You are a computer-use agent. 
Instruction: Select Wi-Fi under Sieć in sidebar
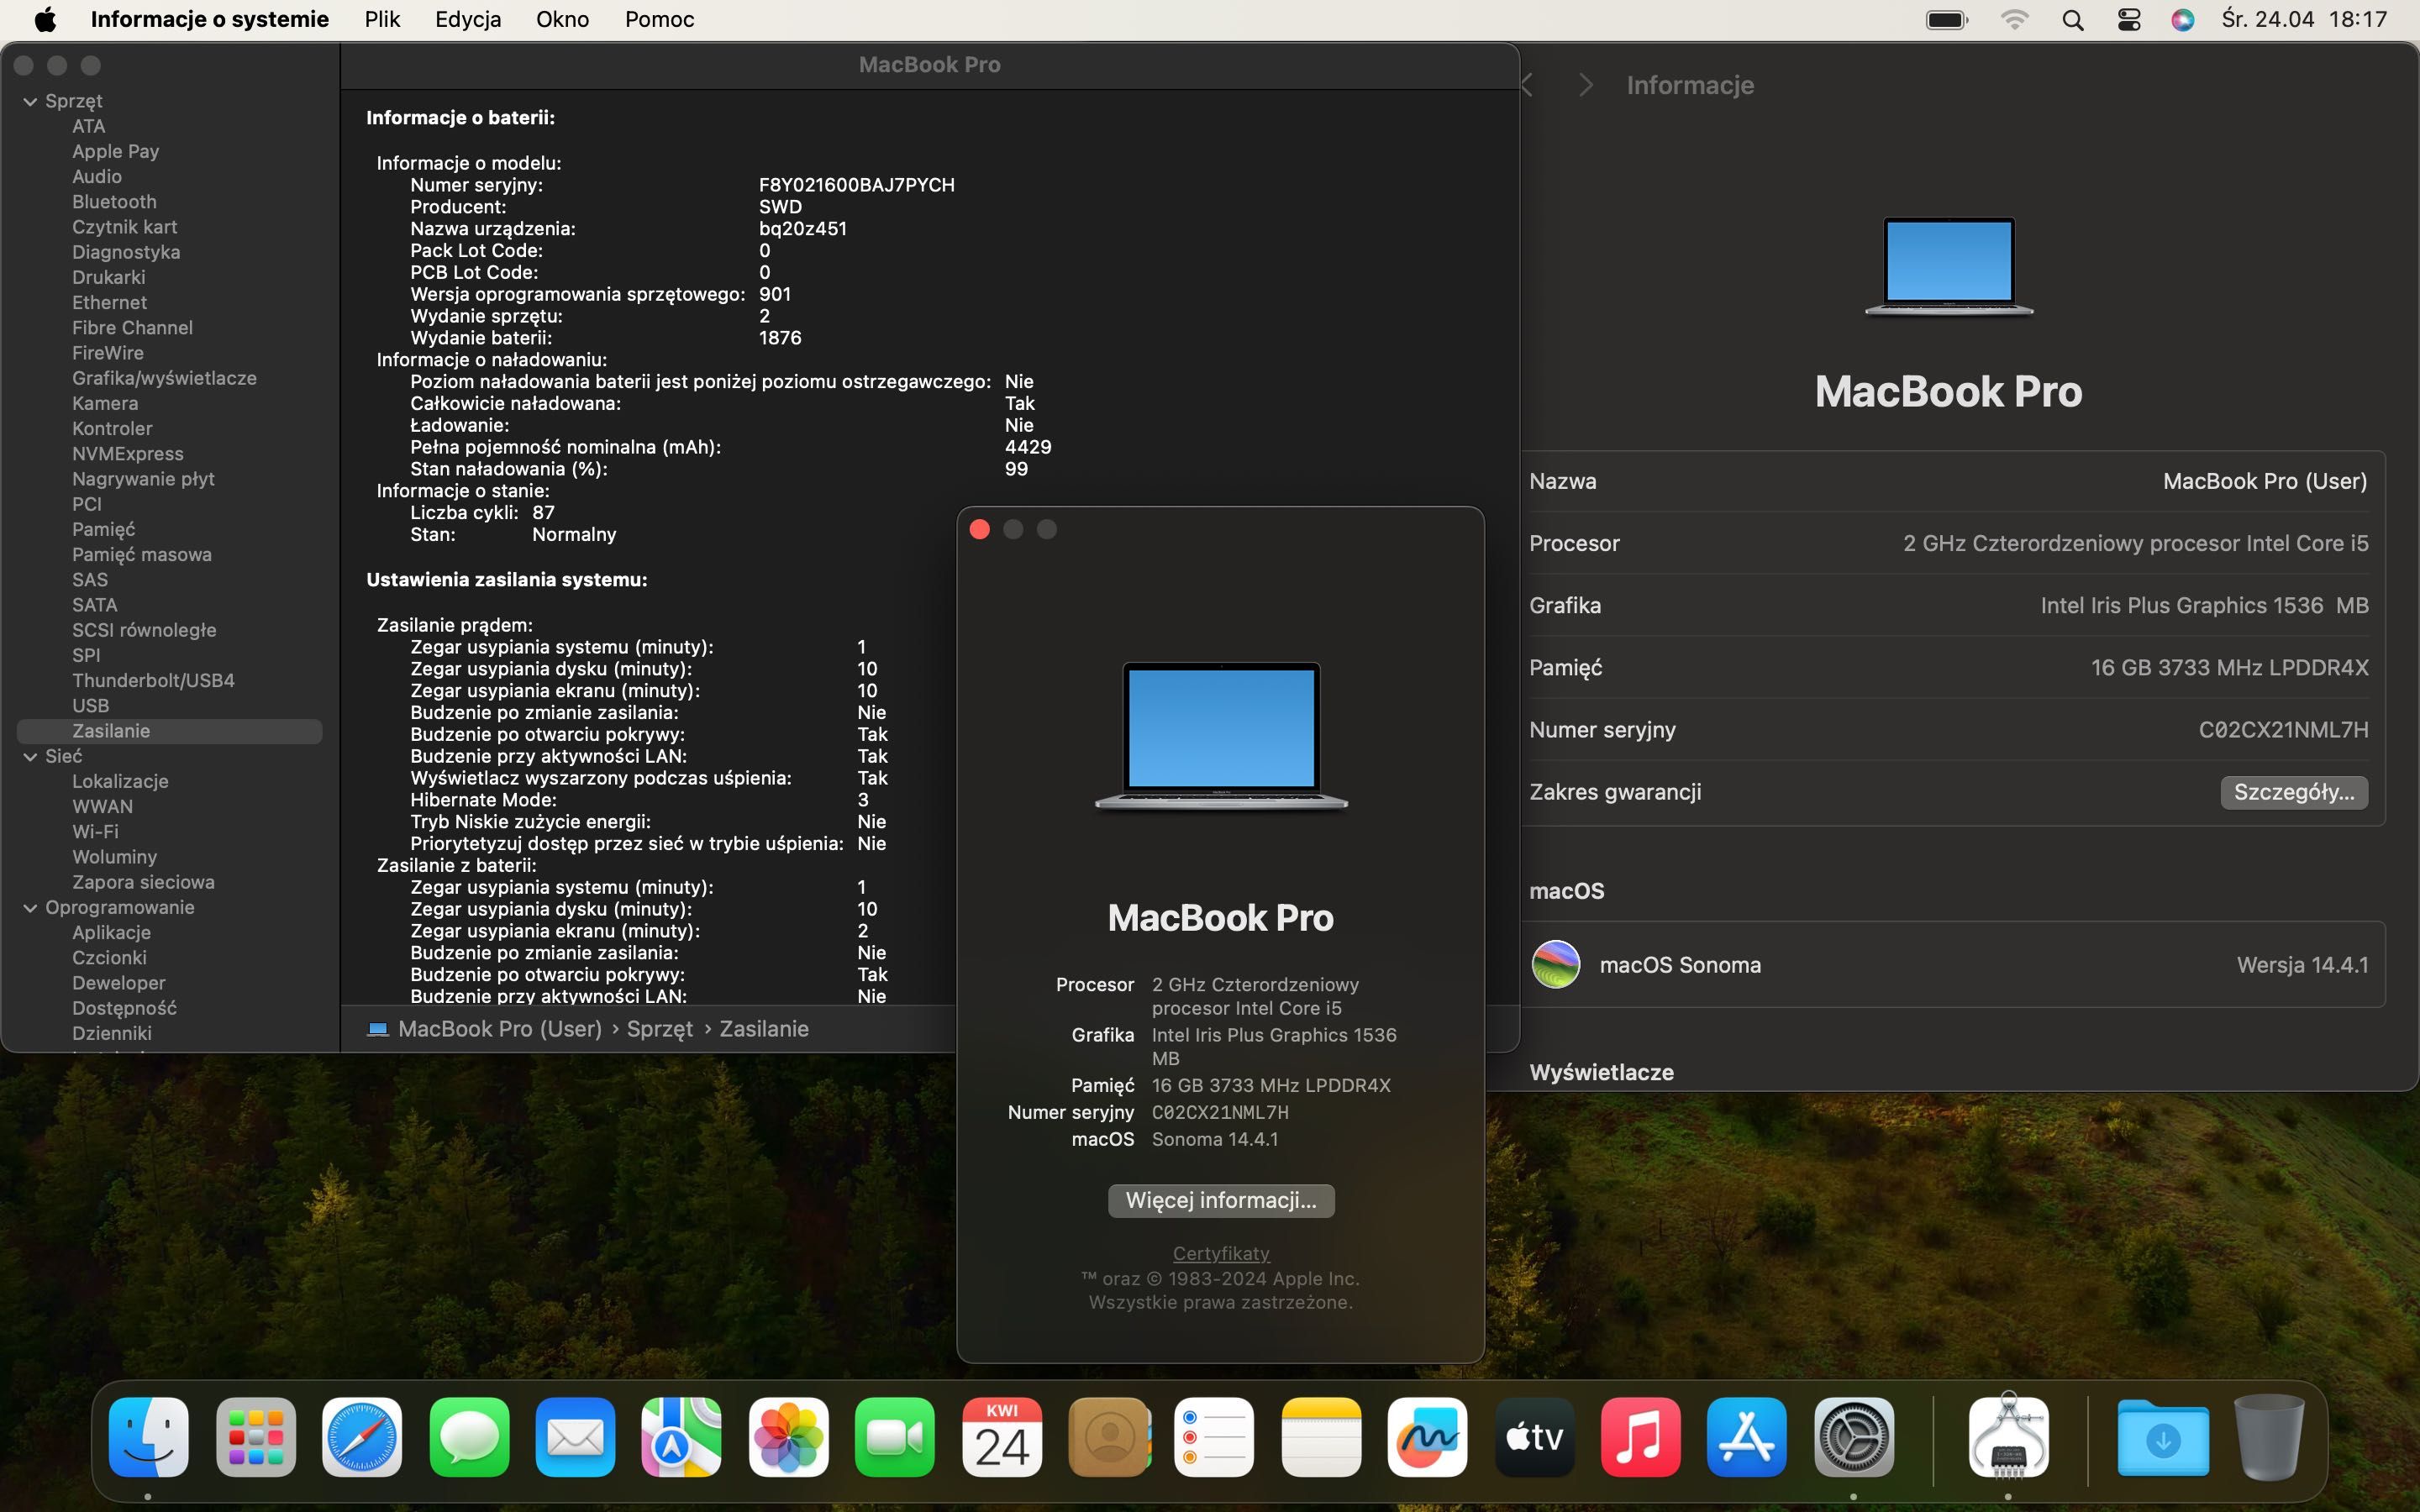click(x=95, y=832)
